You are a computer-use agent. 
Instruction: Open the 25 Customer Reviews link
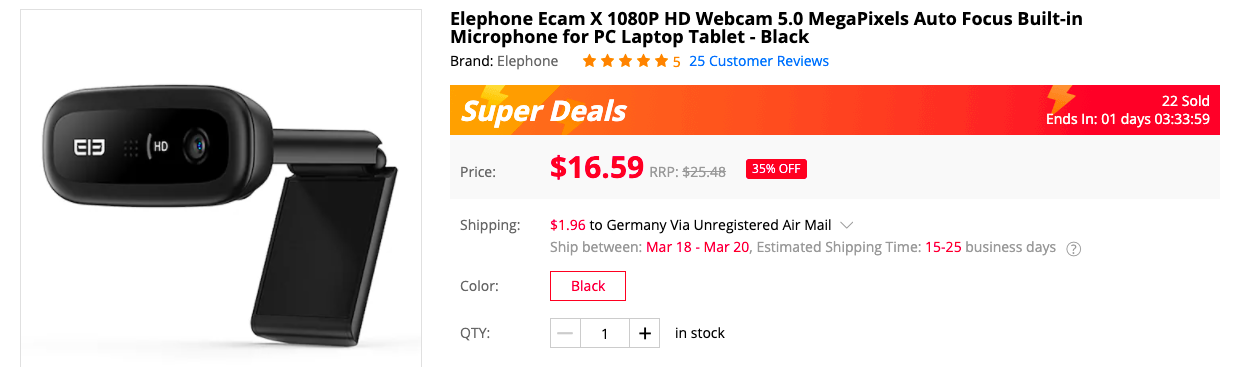(x=759, y=61)
